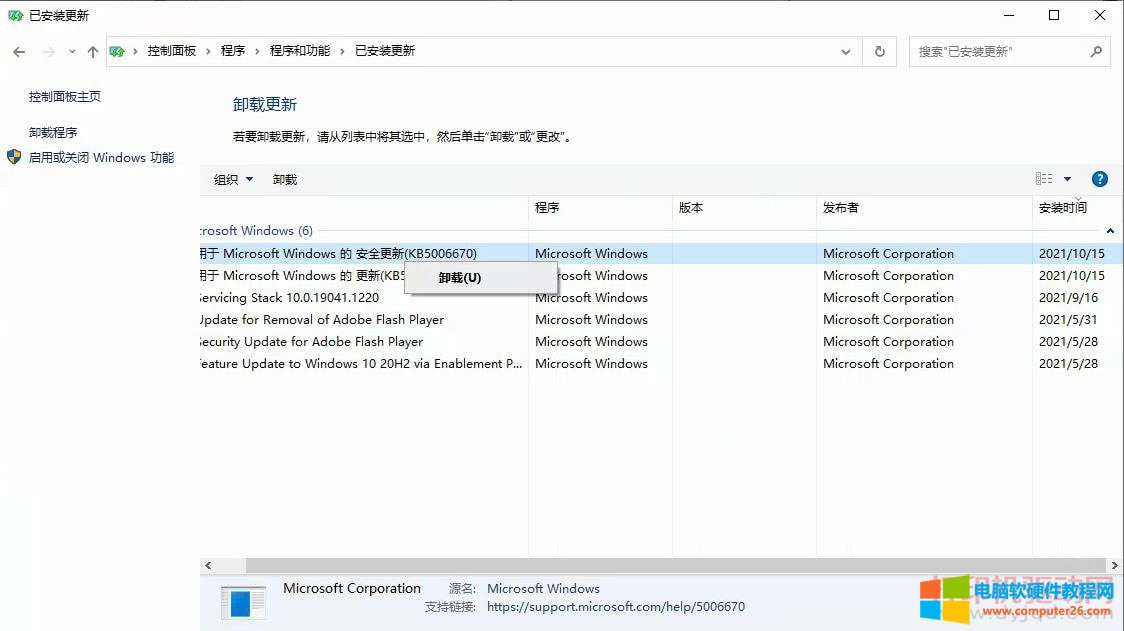Click 已安装更新 breadcrumb

tap(385, 51)
